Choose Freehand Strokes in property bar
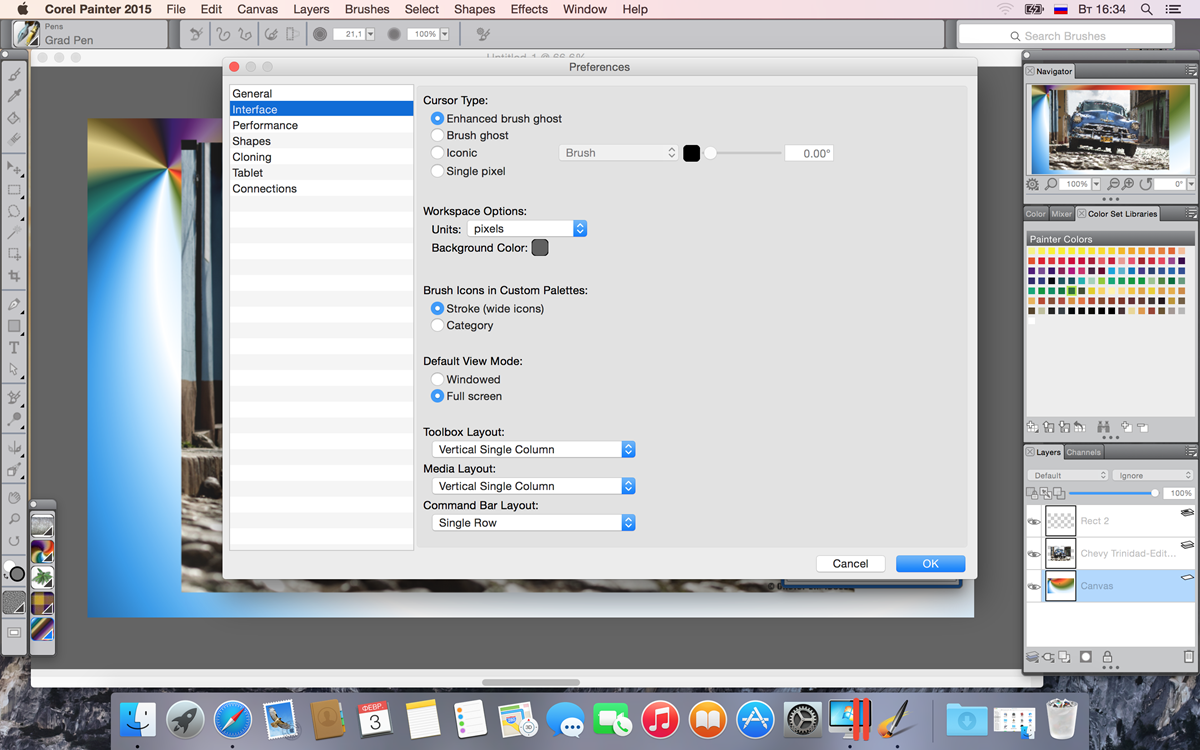The height and width of the screenshot is (750, 1200). click(223, 34)
